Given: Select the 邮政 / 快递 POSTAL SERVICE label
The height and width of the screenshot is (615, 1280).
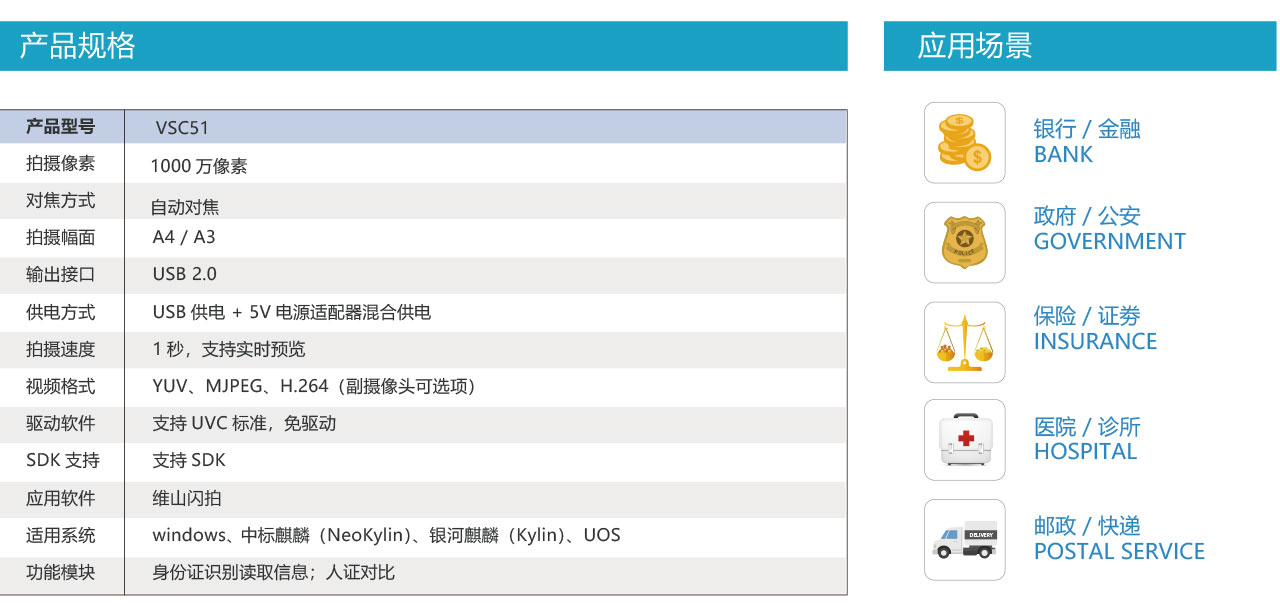Looking at the screenshot, I should pyautogui.click(x=1118, y=539).
